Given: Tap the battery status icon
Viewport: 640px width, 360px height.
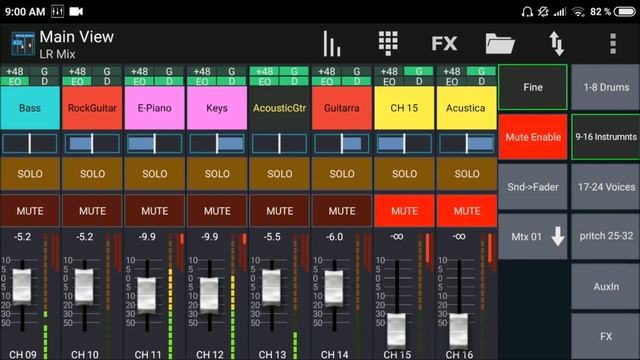Looking at the screenshot, I should pos(624,11).
